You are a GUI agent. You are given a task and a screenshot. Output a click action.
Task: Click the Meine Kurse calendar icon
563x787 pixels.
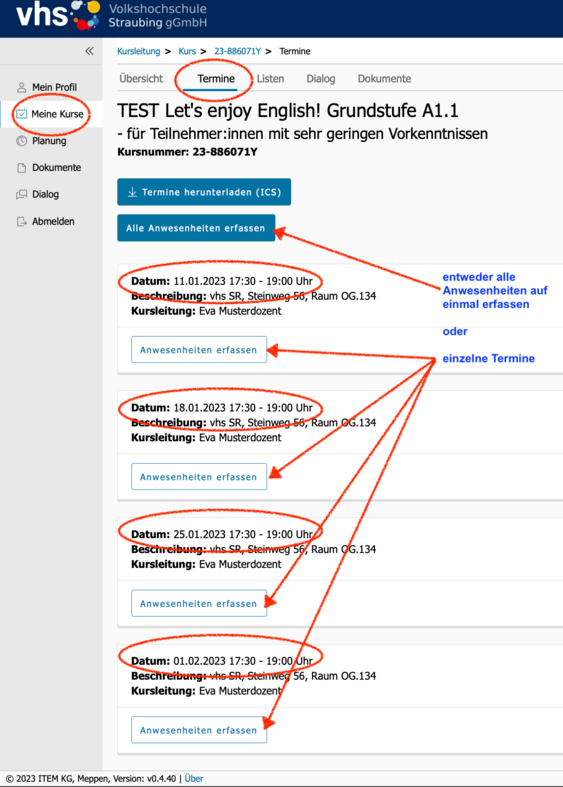[22, 114]
